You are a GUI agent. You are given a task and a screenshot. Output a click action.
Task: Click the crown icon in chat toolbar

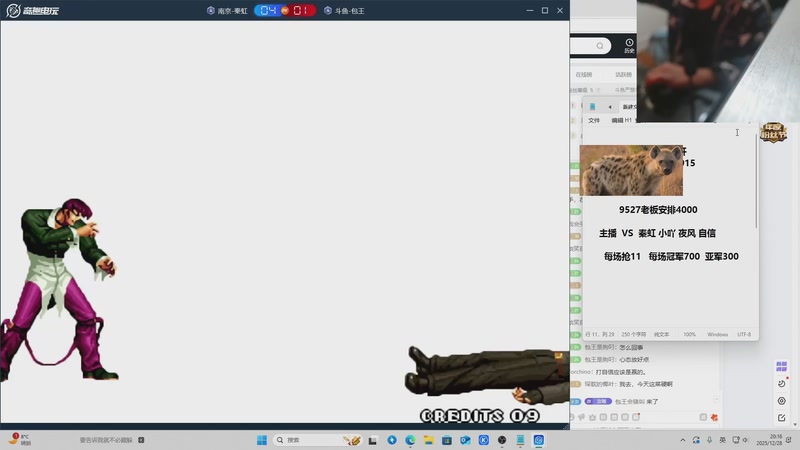(x=592, y=417)
